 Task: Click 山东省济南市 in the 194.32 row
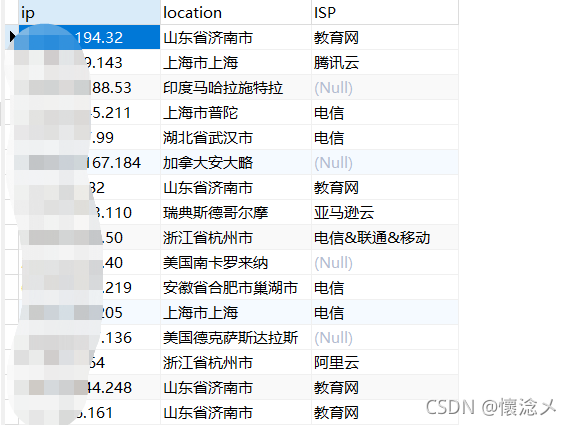pyautogui.click(x=208, y=37)
